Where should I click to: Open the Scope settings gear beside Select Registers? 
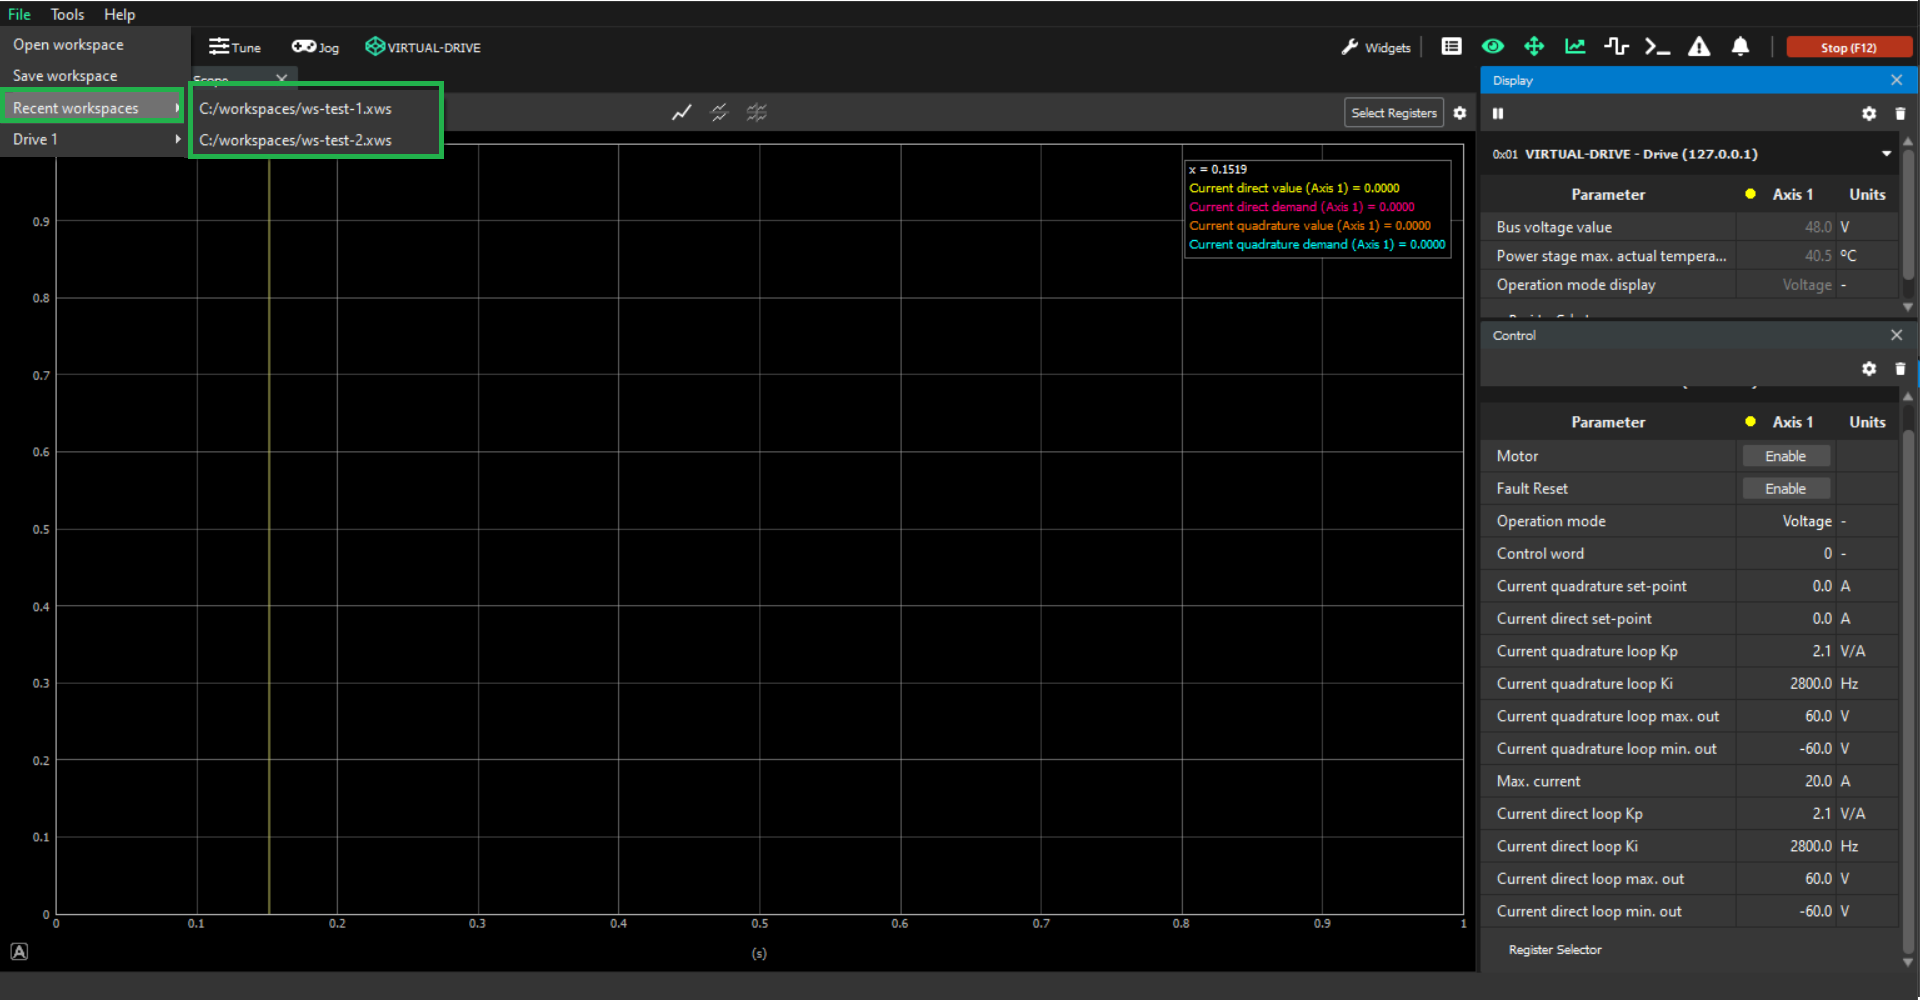click(x=1460, y=113)
